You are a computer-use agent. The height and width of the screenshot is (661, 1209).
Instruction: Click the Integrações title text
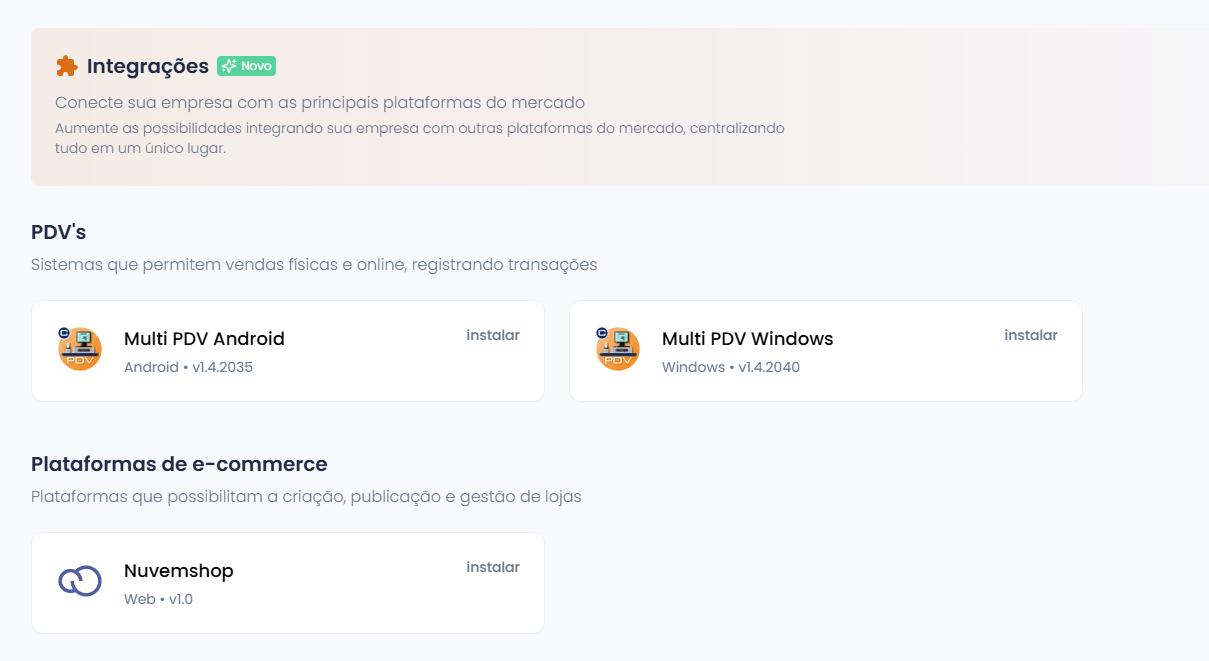click(148, 66)
